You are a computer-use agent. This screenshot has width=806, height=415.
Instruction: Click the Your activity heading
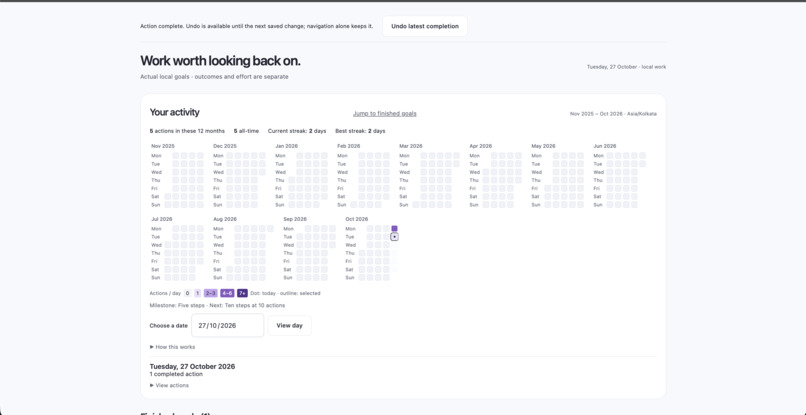coord(174,112)
